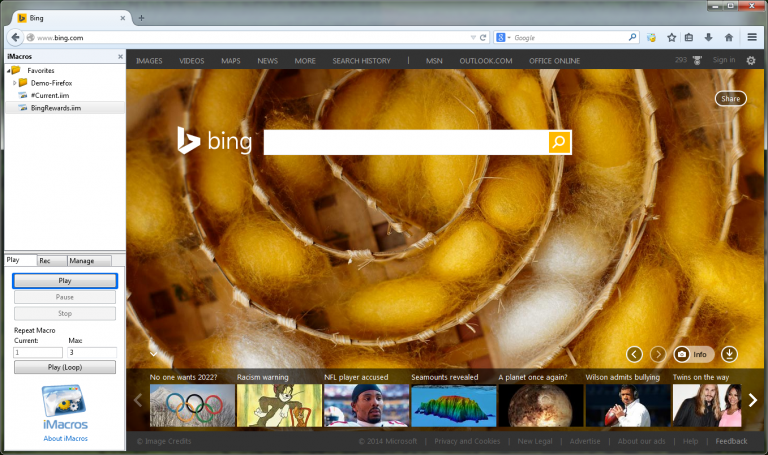Move news carousel right with the arrow

(x=753, y=400)
